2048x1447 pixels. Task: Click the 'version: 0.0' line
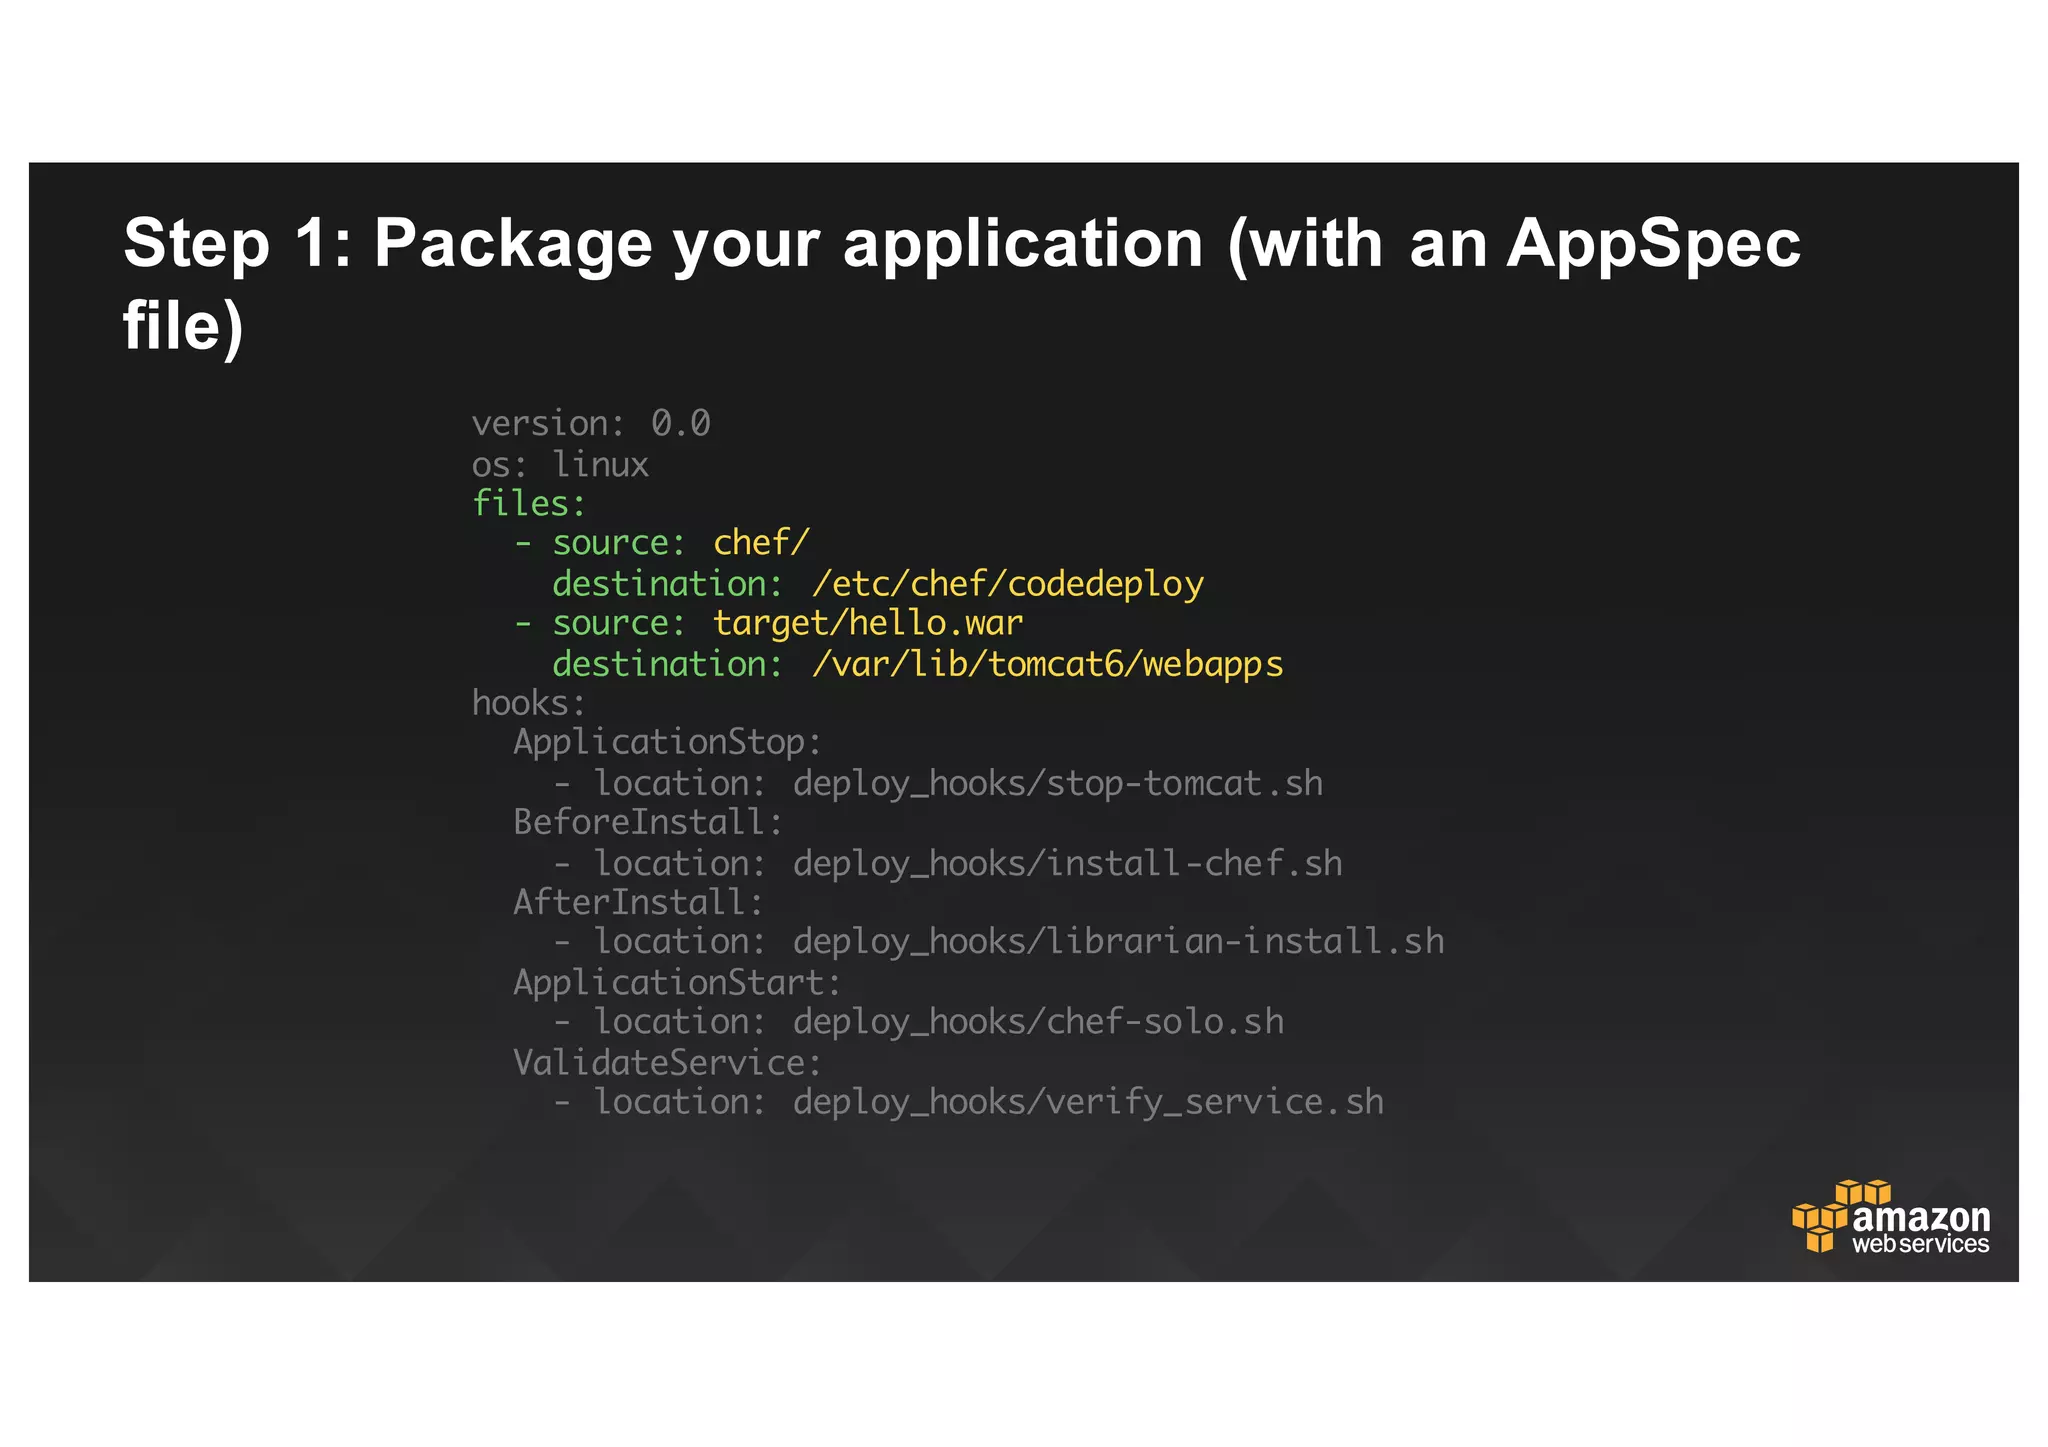(591, 424)
